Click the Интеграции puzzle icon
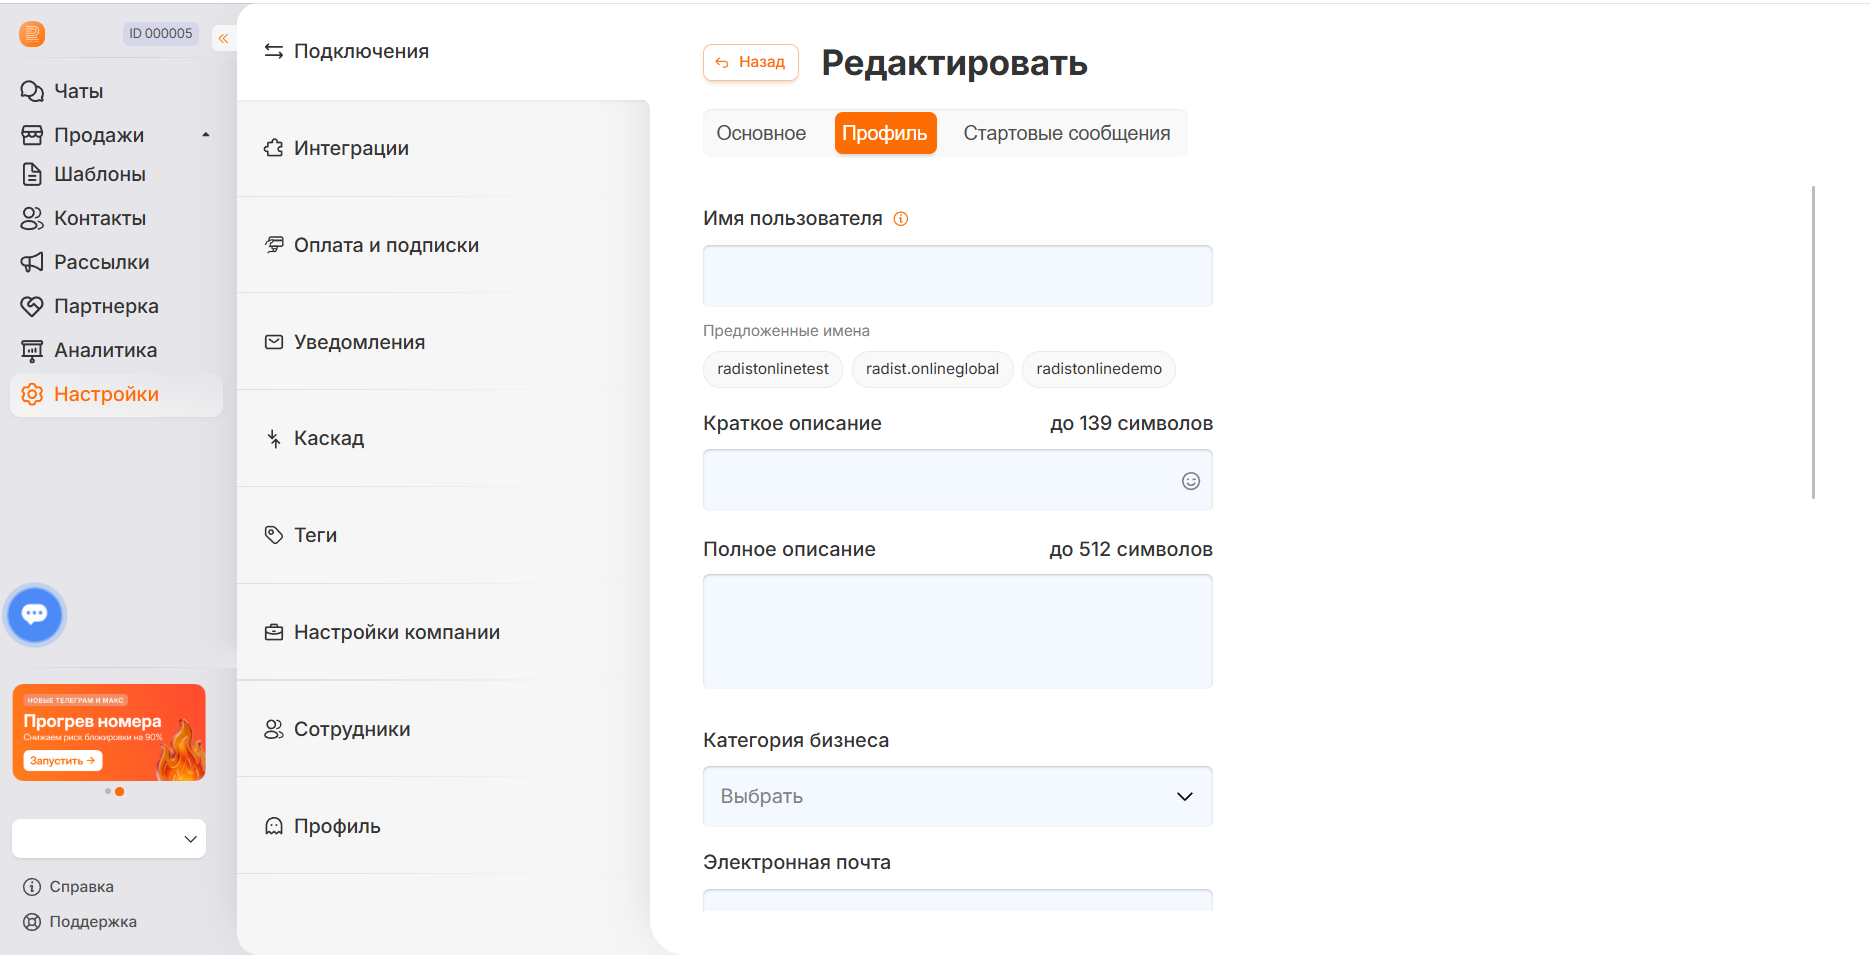Screen dimensions: 1870x955 (274, 148)
